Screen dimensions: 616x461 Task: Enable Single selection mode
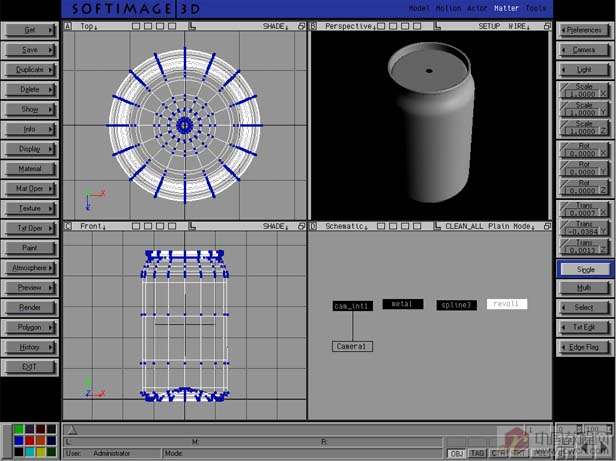tap(584, 269)
